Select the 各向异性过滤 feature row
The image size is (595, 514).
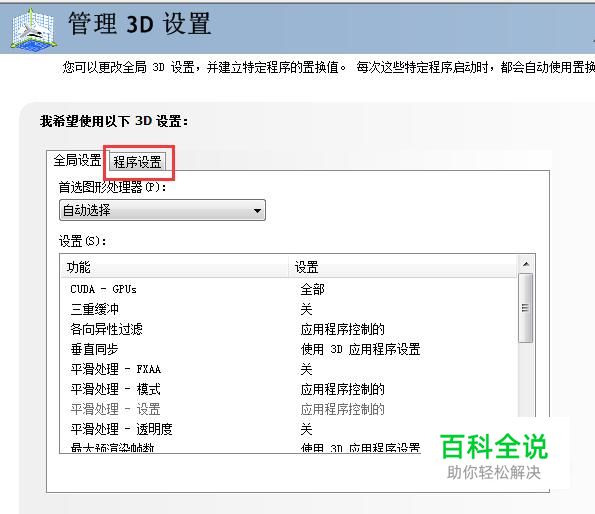(x=289, y=329)
